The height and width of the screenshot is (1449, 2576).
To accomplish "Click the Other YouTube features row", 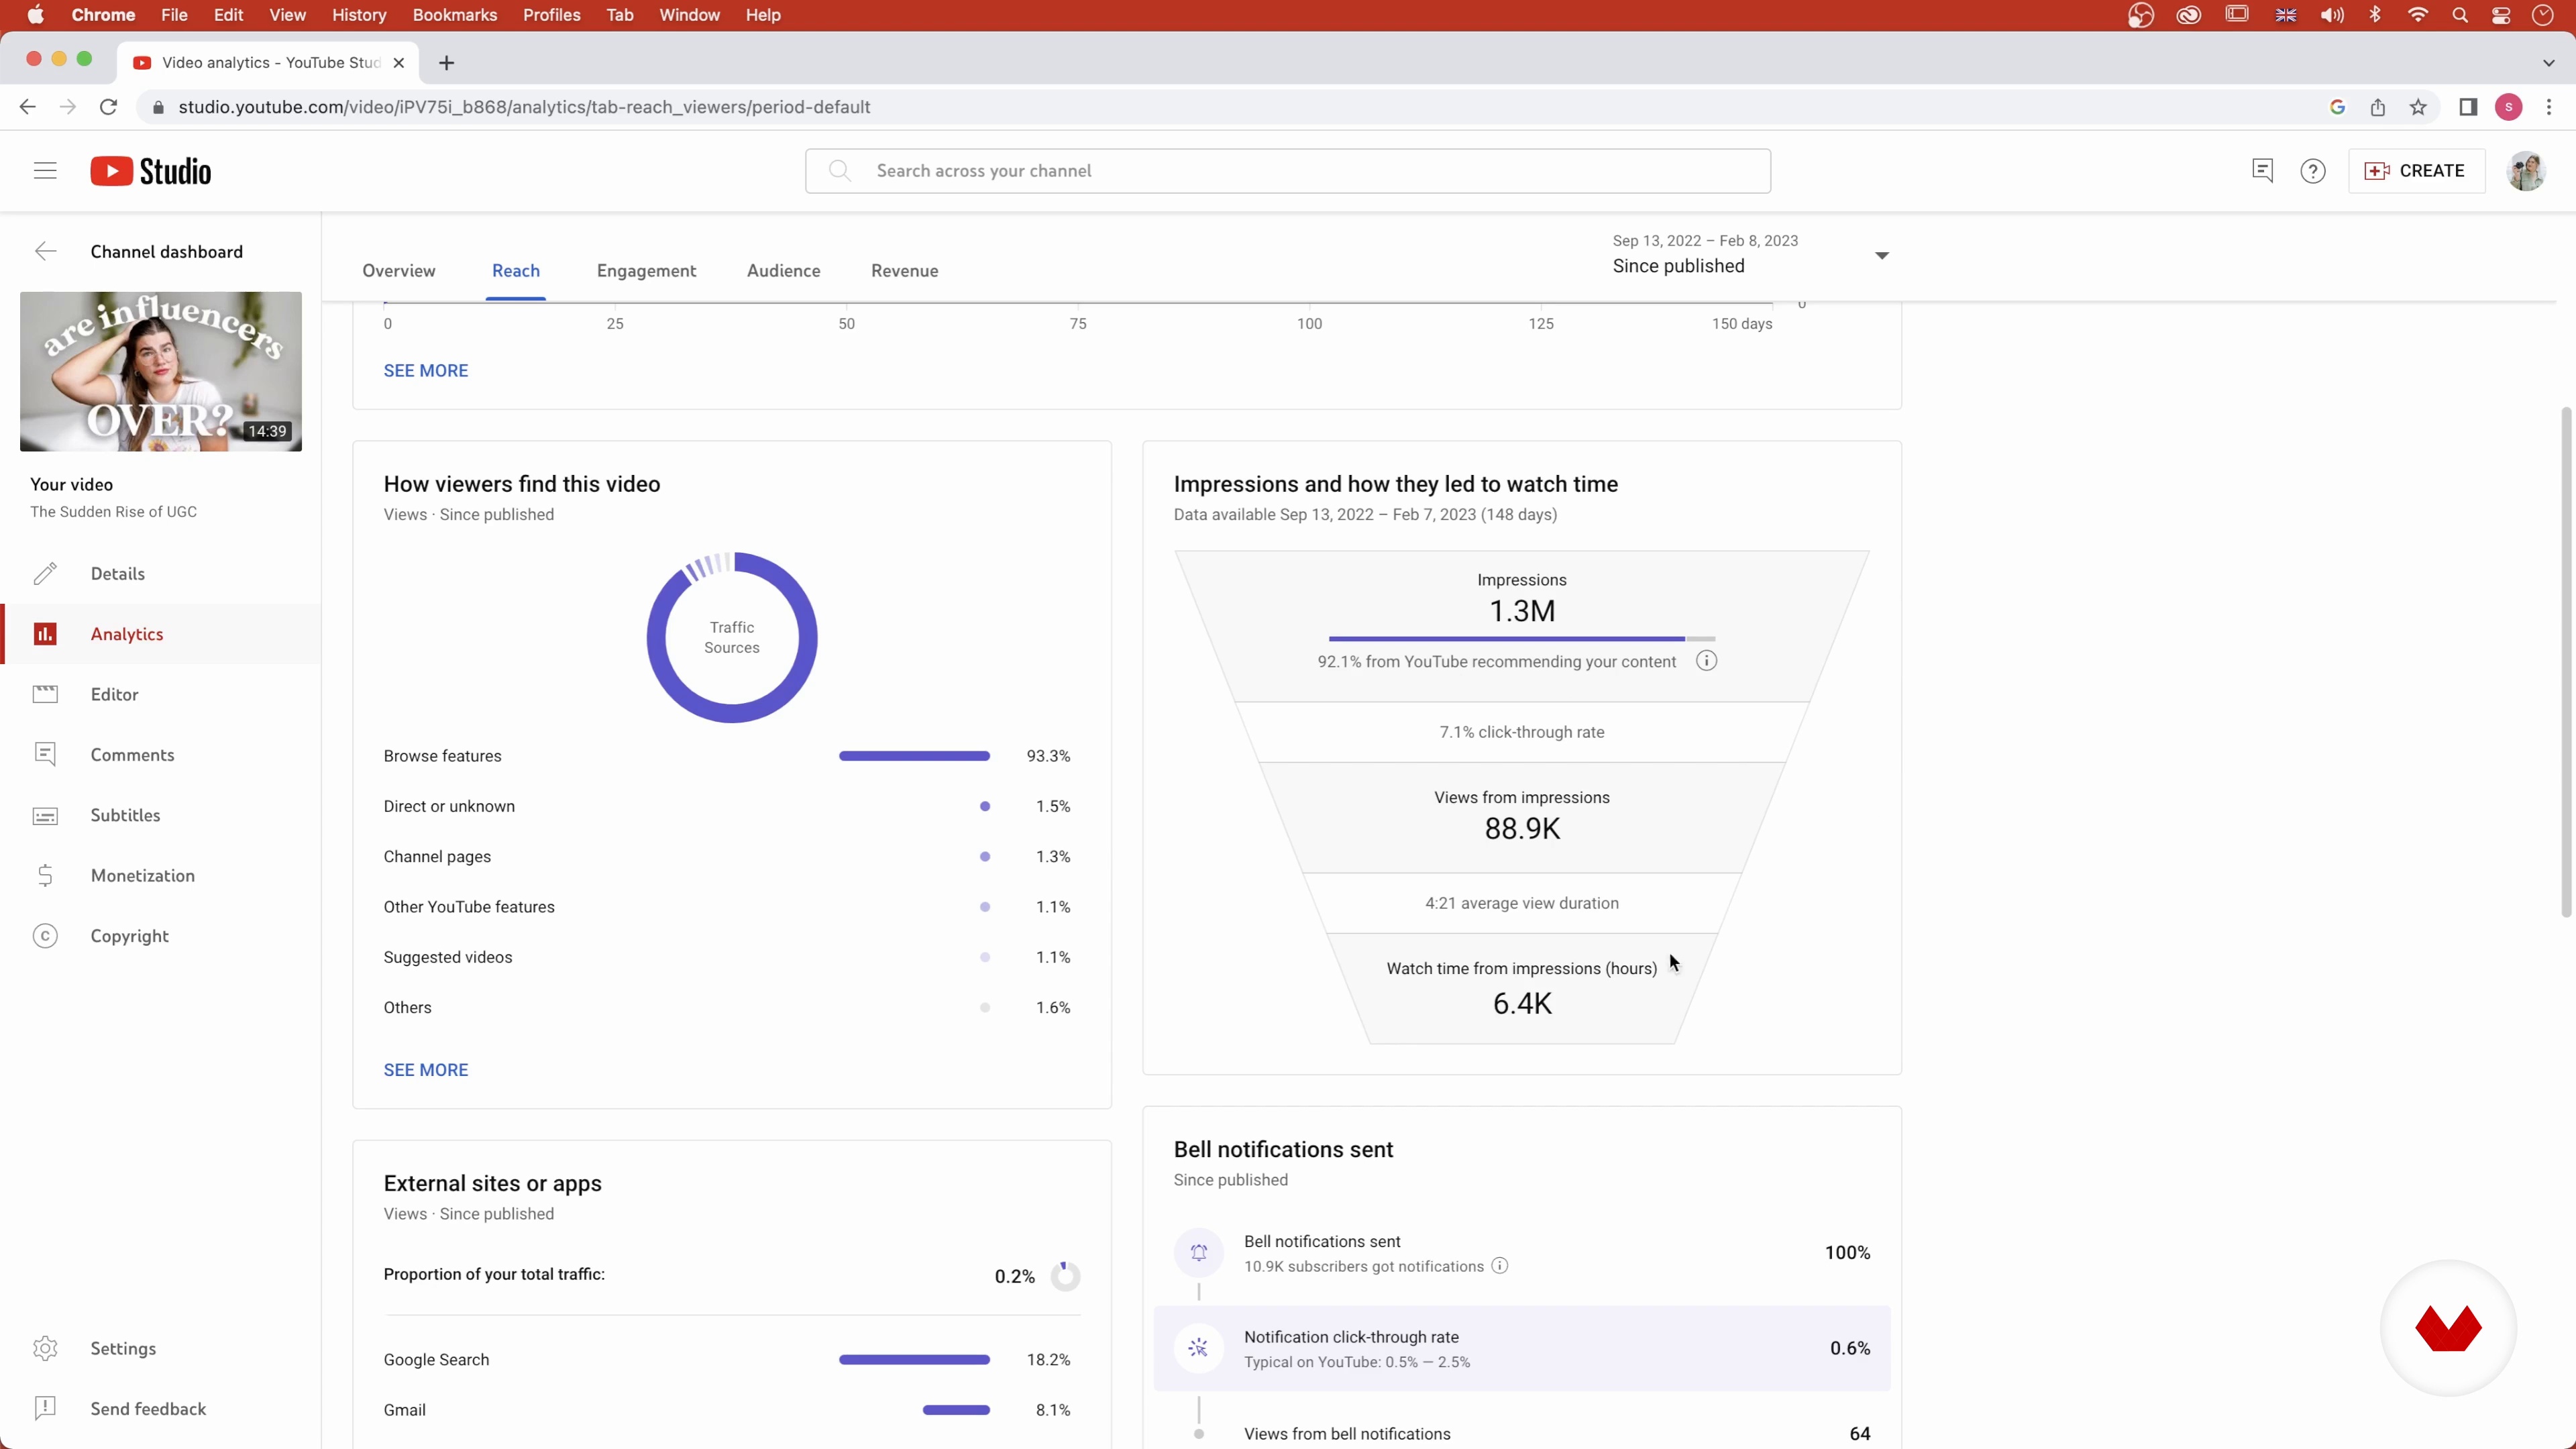I will (x=727, y=907).
